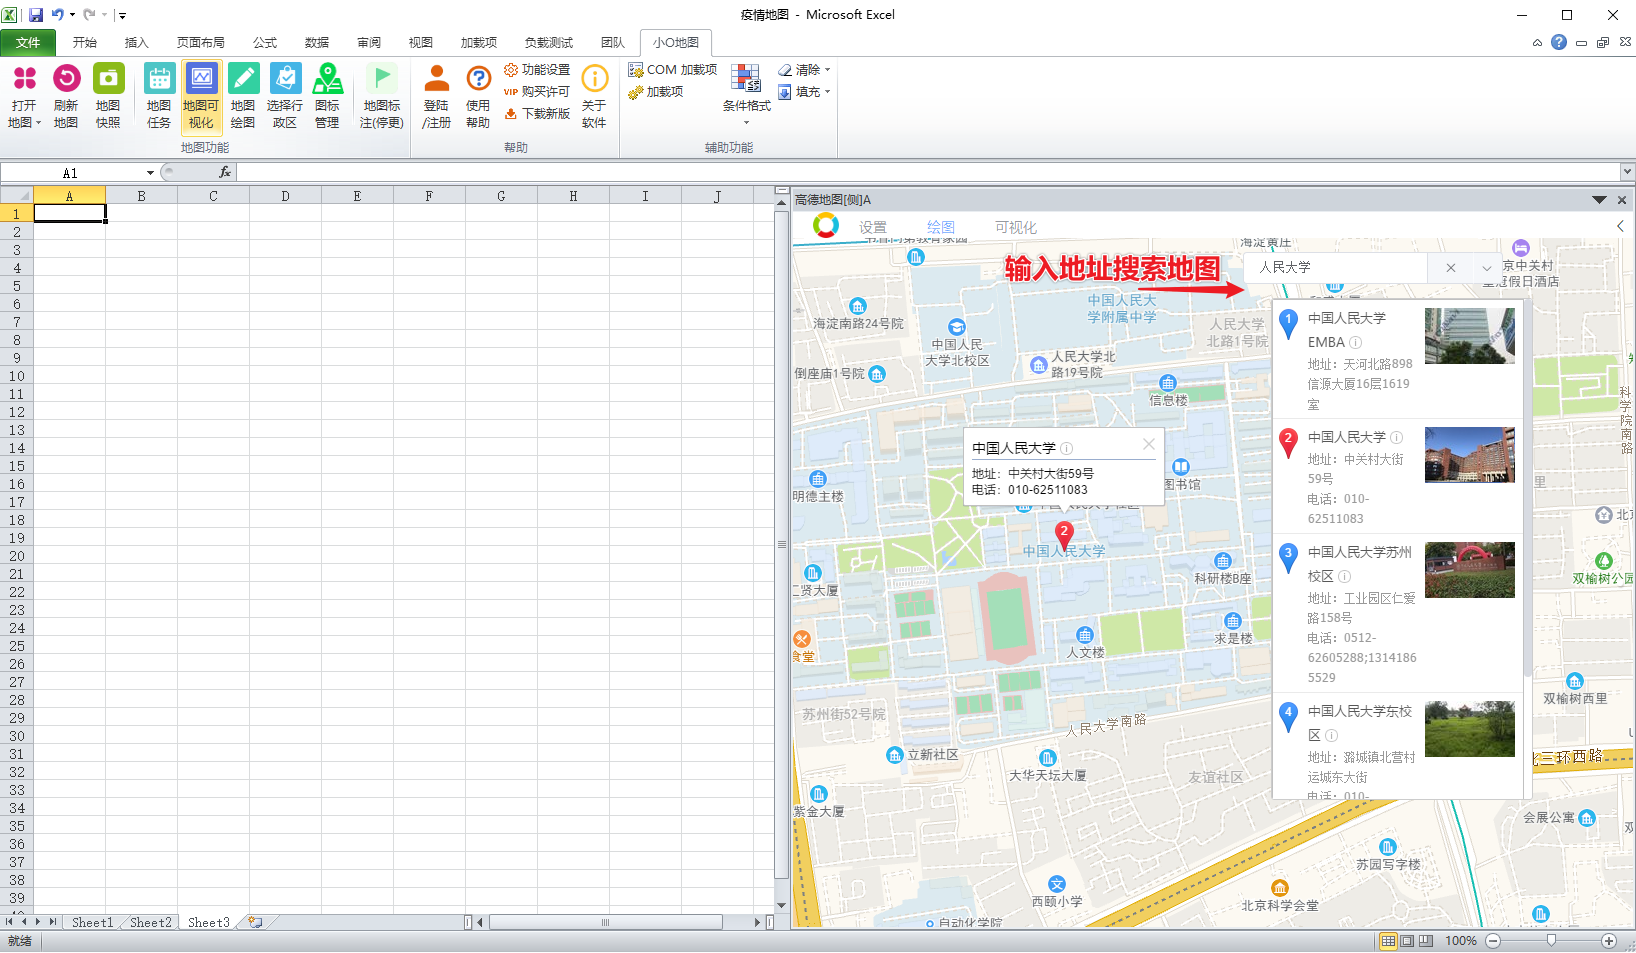Open the 文件 File tab
This screenshot has width=1636, height=953.
click(28, 42)
